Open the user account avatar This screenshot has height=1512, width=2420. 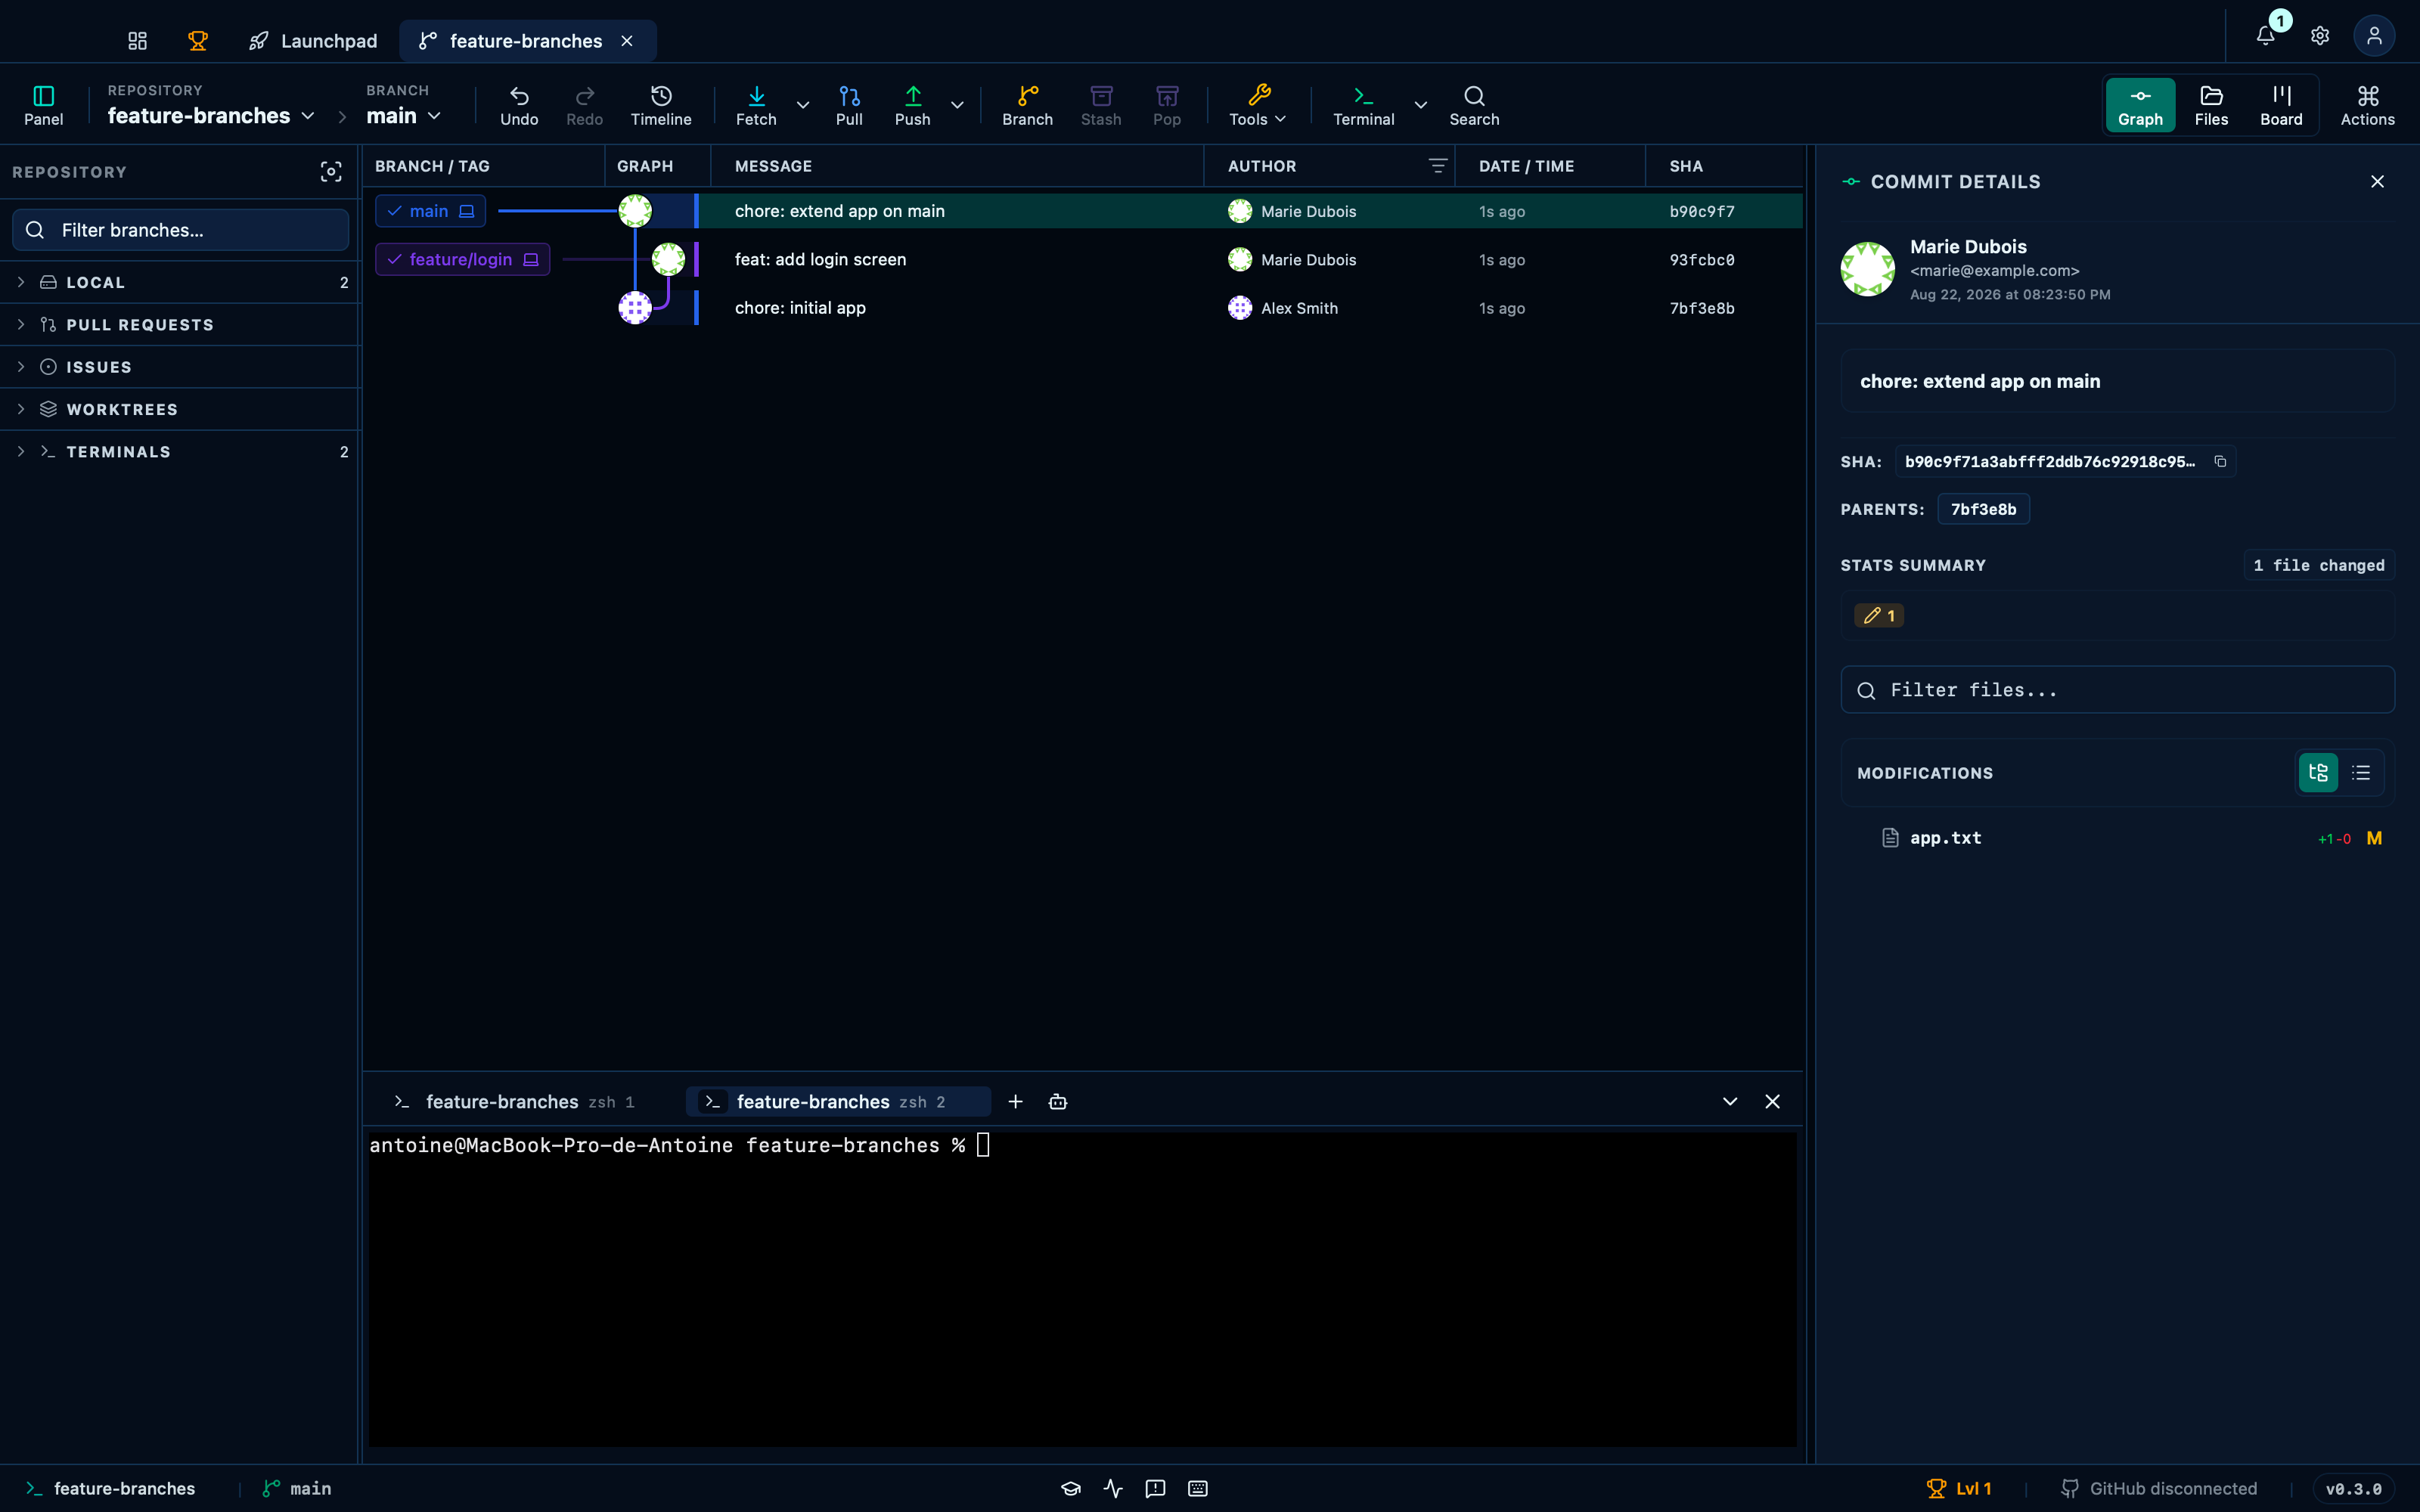2374,36
